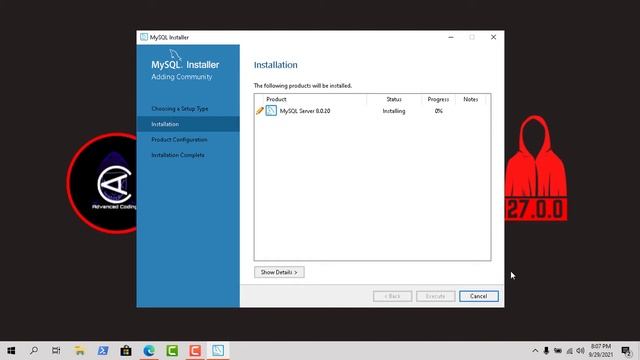Open the Windows Start menu
The width and height of the screenshot is (640, 360).
tap(11, 351)
